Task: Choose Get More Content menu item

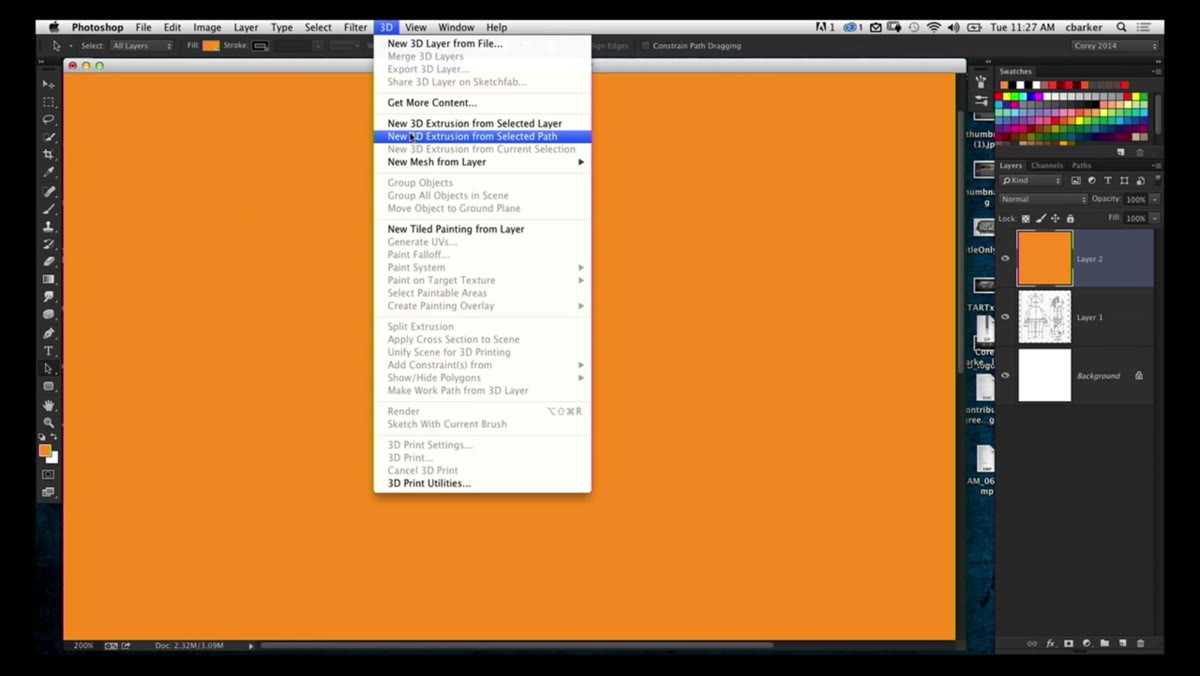Action: (482, 103)
